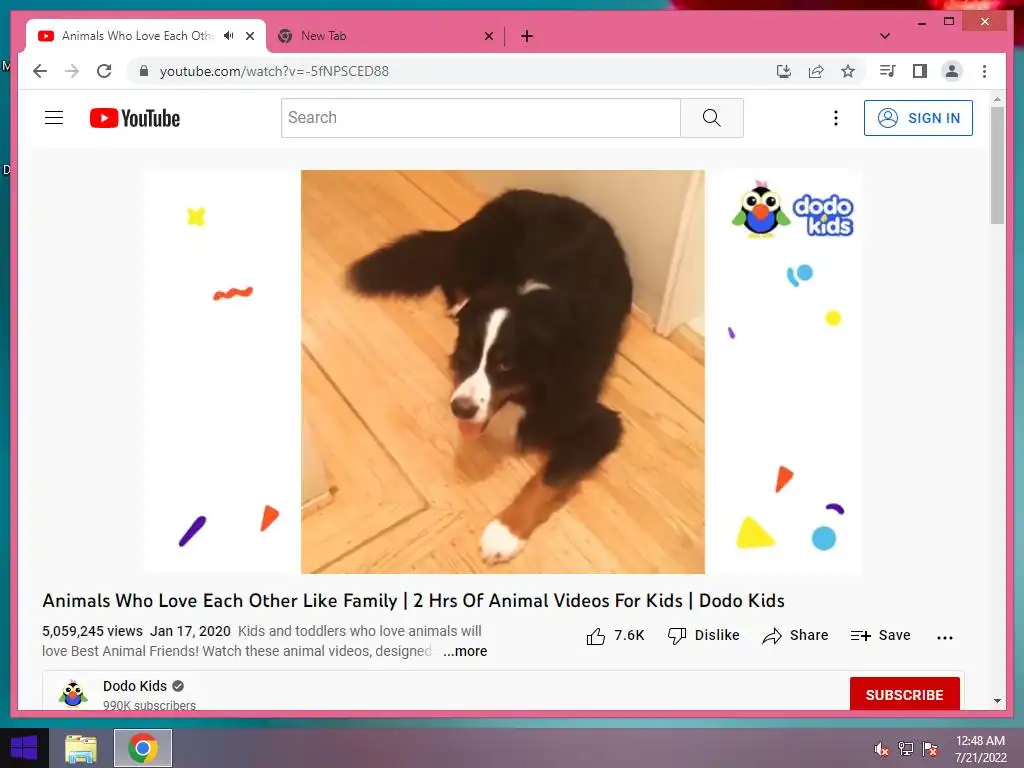Open a new browser tab
Image resolution: width=1024 pixels, height=768 pixels.
click(x=527, y=36)
